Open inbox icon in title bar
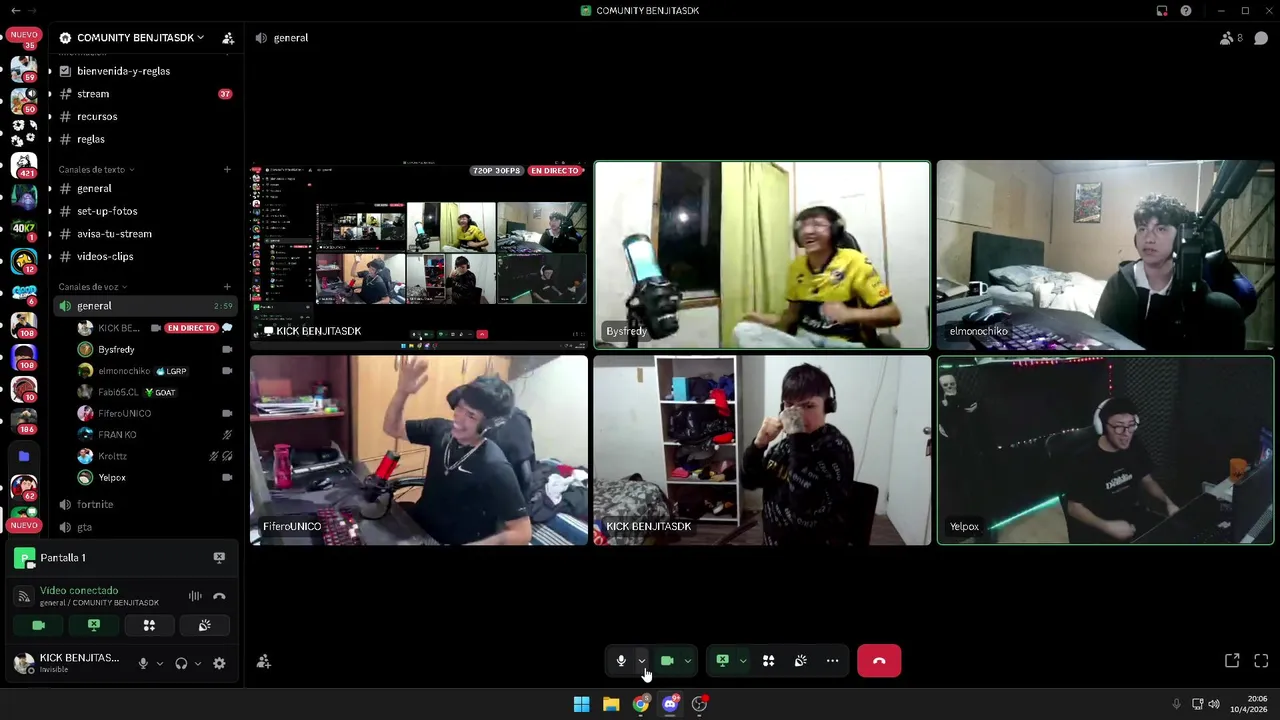 click(x=1162, y=11)
